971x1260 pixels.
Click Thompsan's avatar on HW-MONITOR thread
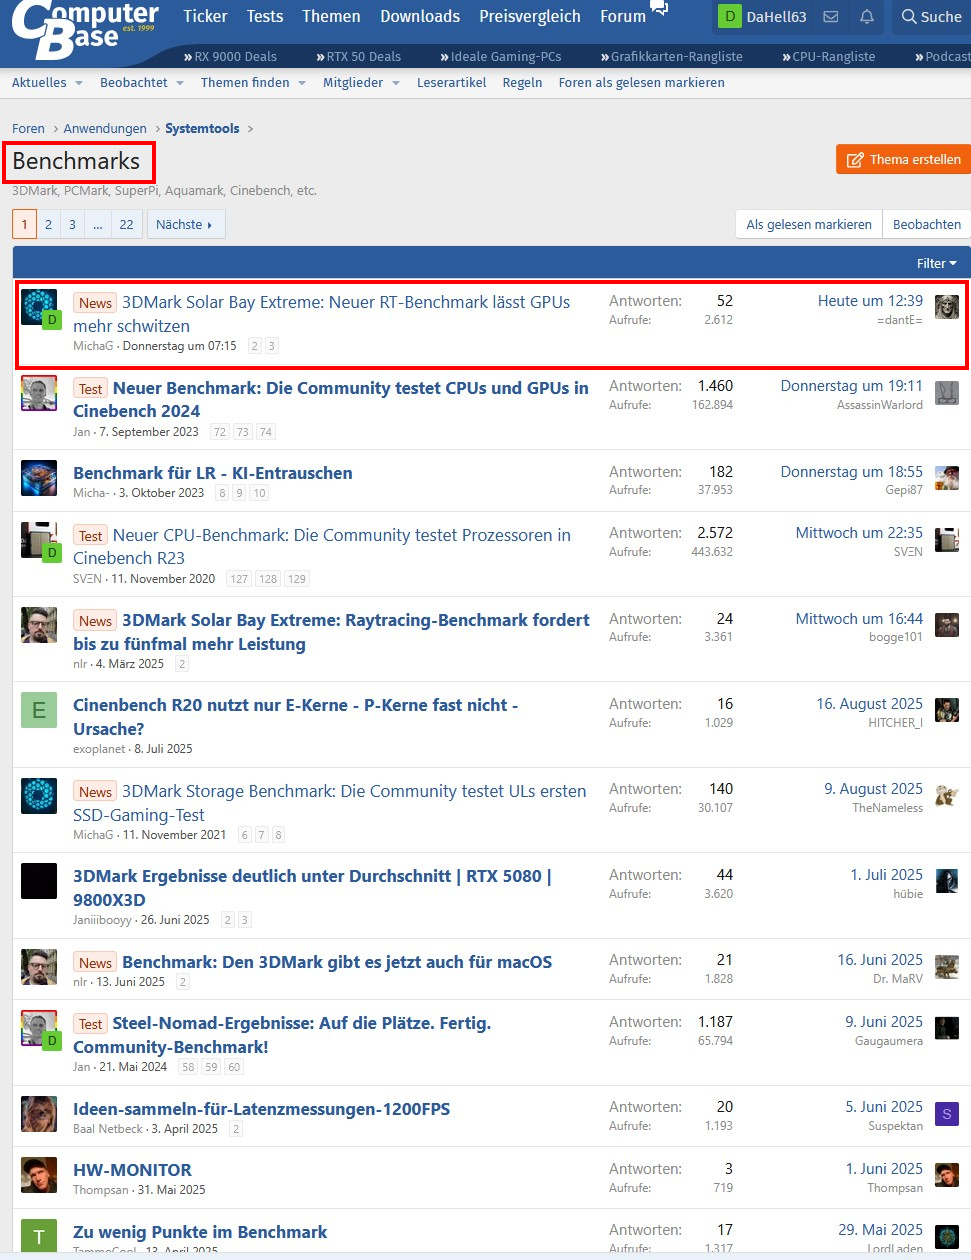[39, 1175]
